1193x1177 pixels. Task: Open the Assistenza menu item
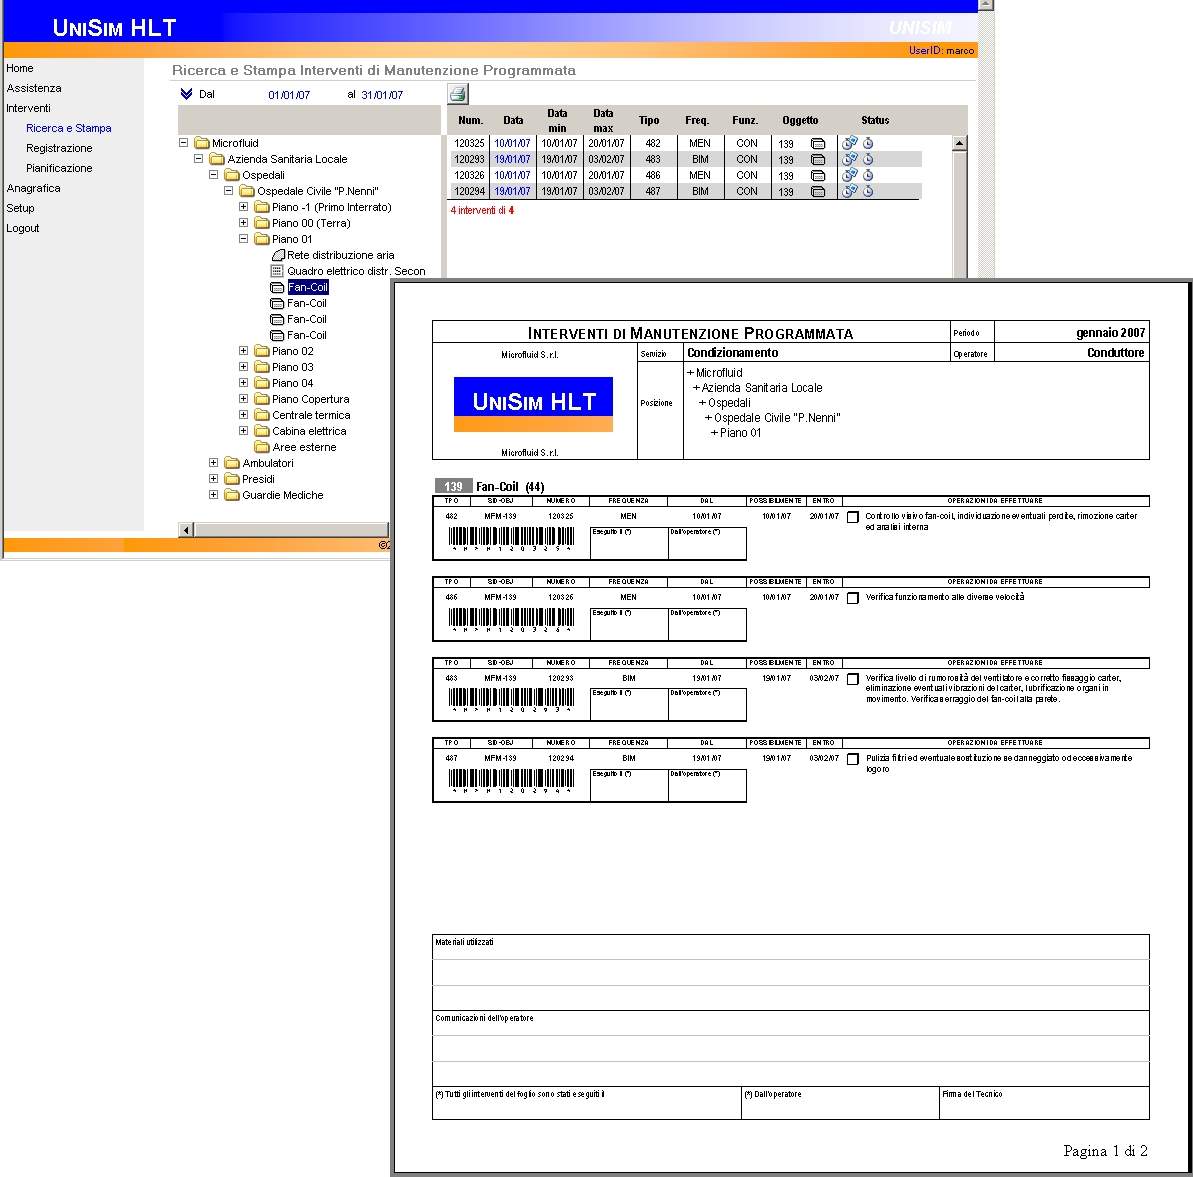point(34,87)
